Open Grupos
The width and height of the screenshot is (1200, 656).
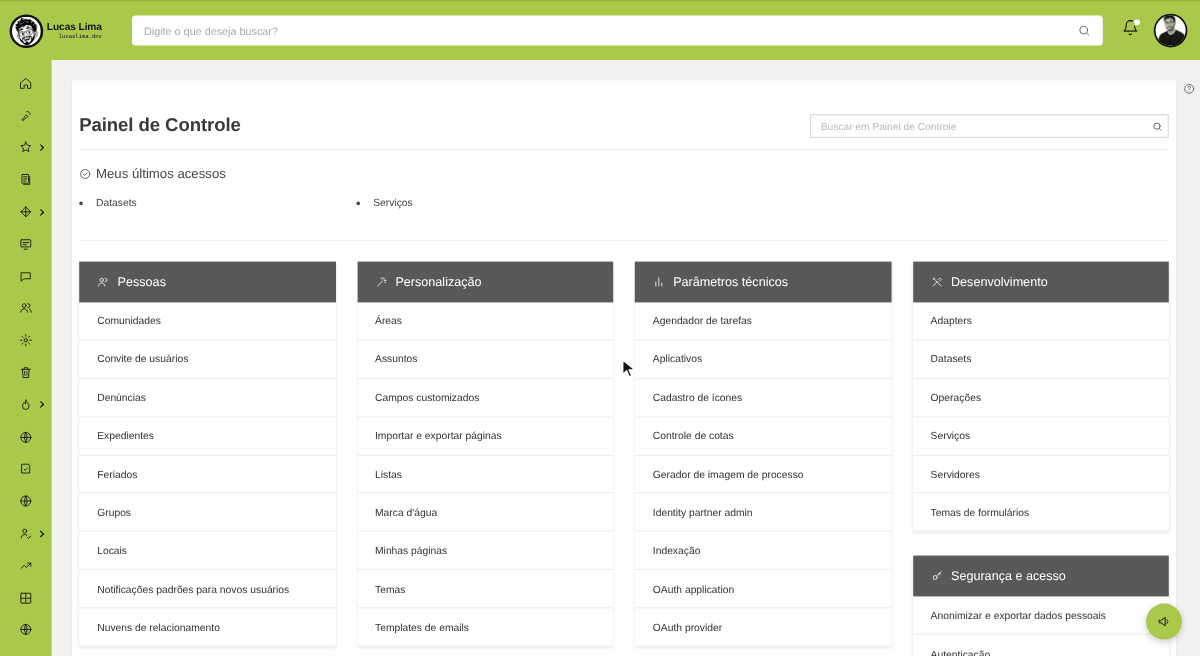(207, 513)
